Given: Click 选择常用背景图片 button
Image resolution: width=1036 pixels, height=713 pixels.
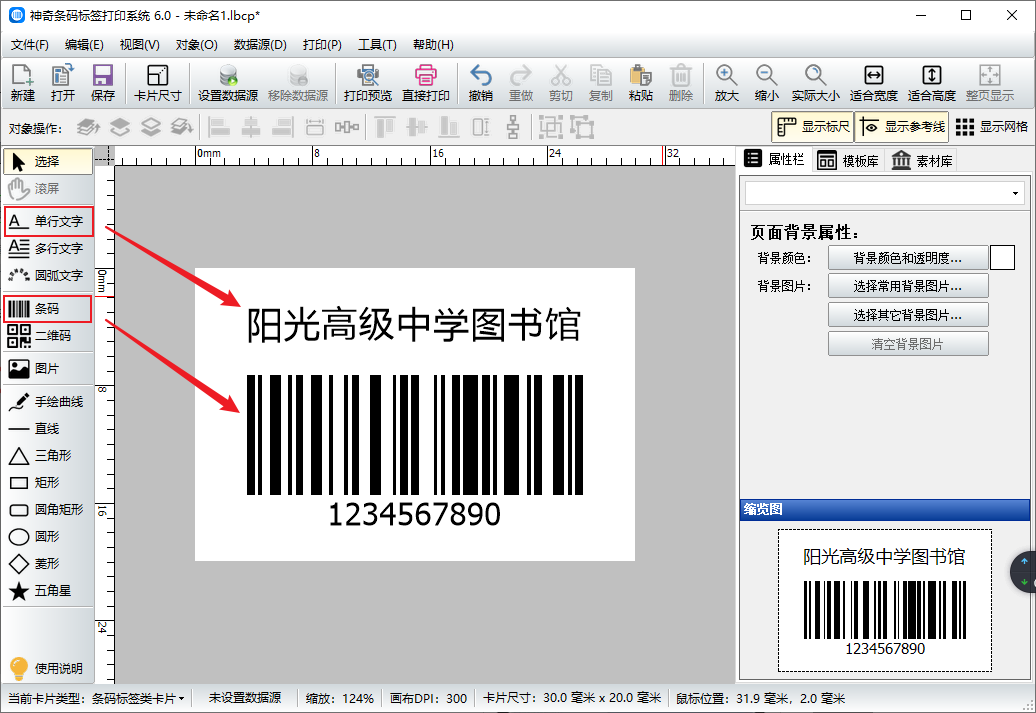Looking at the screenshot, I should (908, 286).
